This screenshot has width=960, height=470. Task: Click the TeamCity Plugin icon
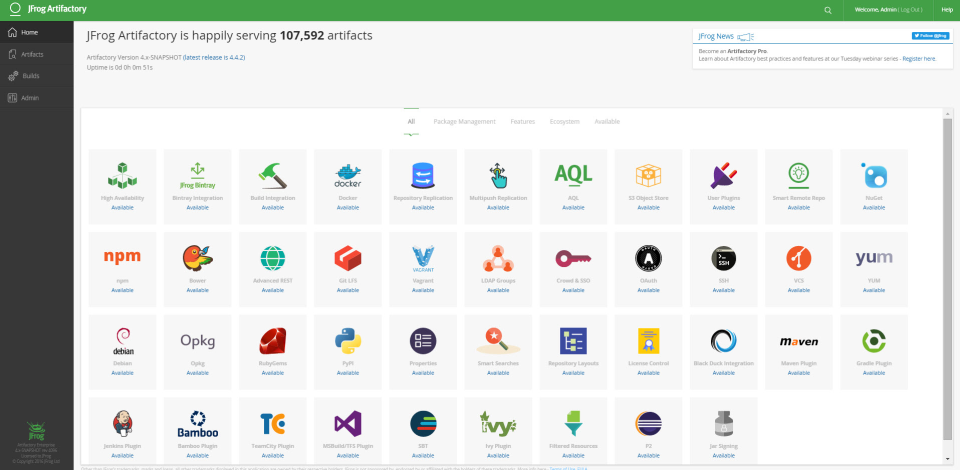(x=272, y=423)
